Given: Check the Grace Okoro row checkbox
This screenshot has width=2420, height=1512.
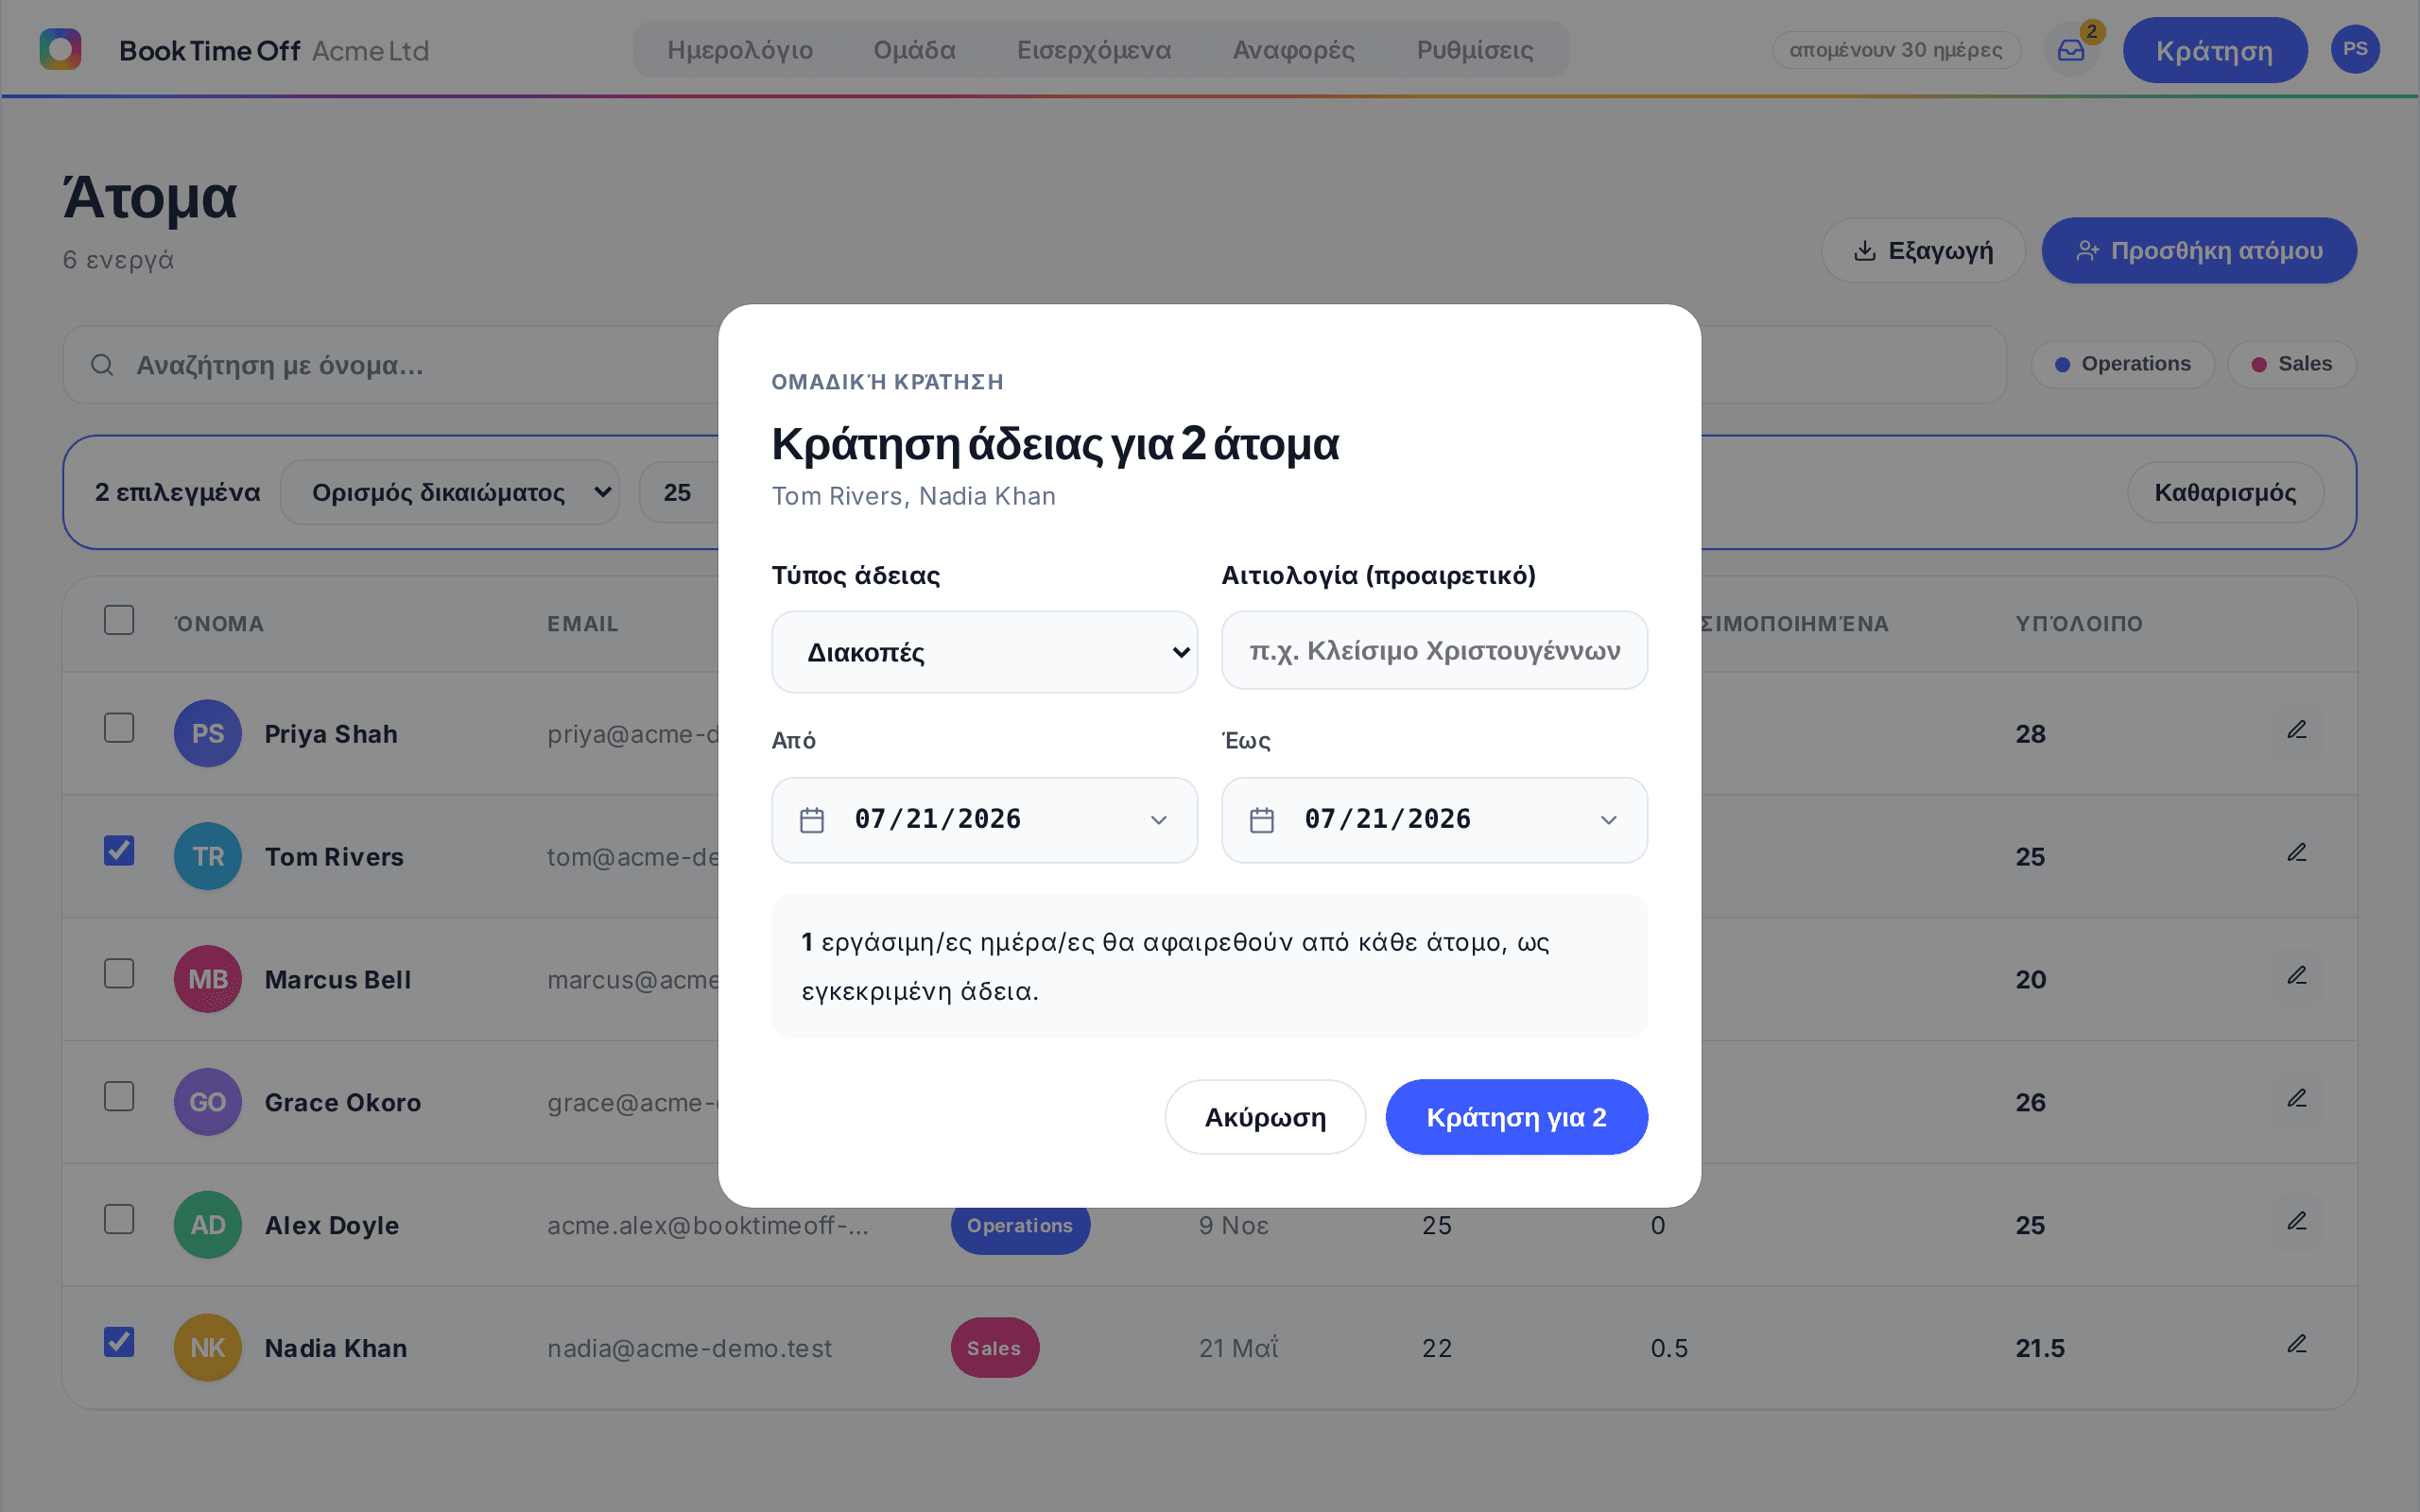Looking at the screenshot, I should click(119, 1097).
